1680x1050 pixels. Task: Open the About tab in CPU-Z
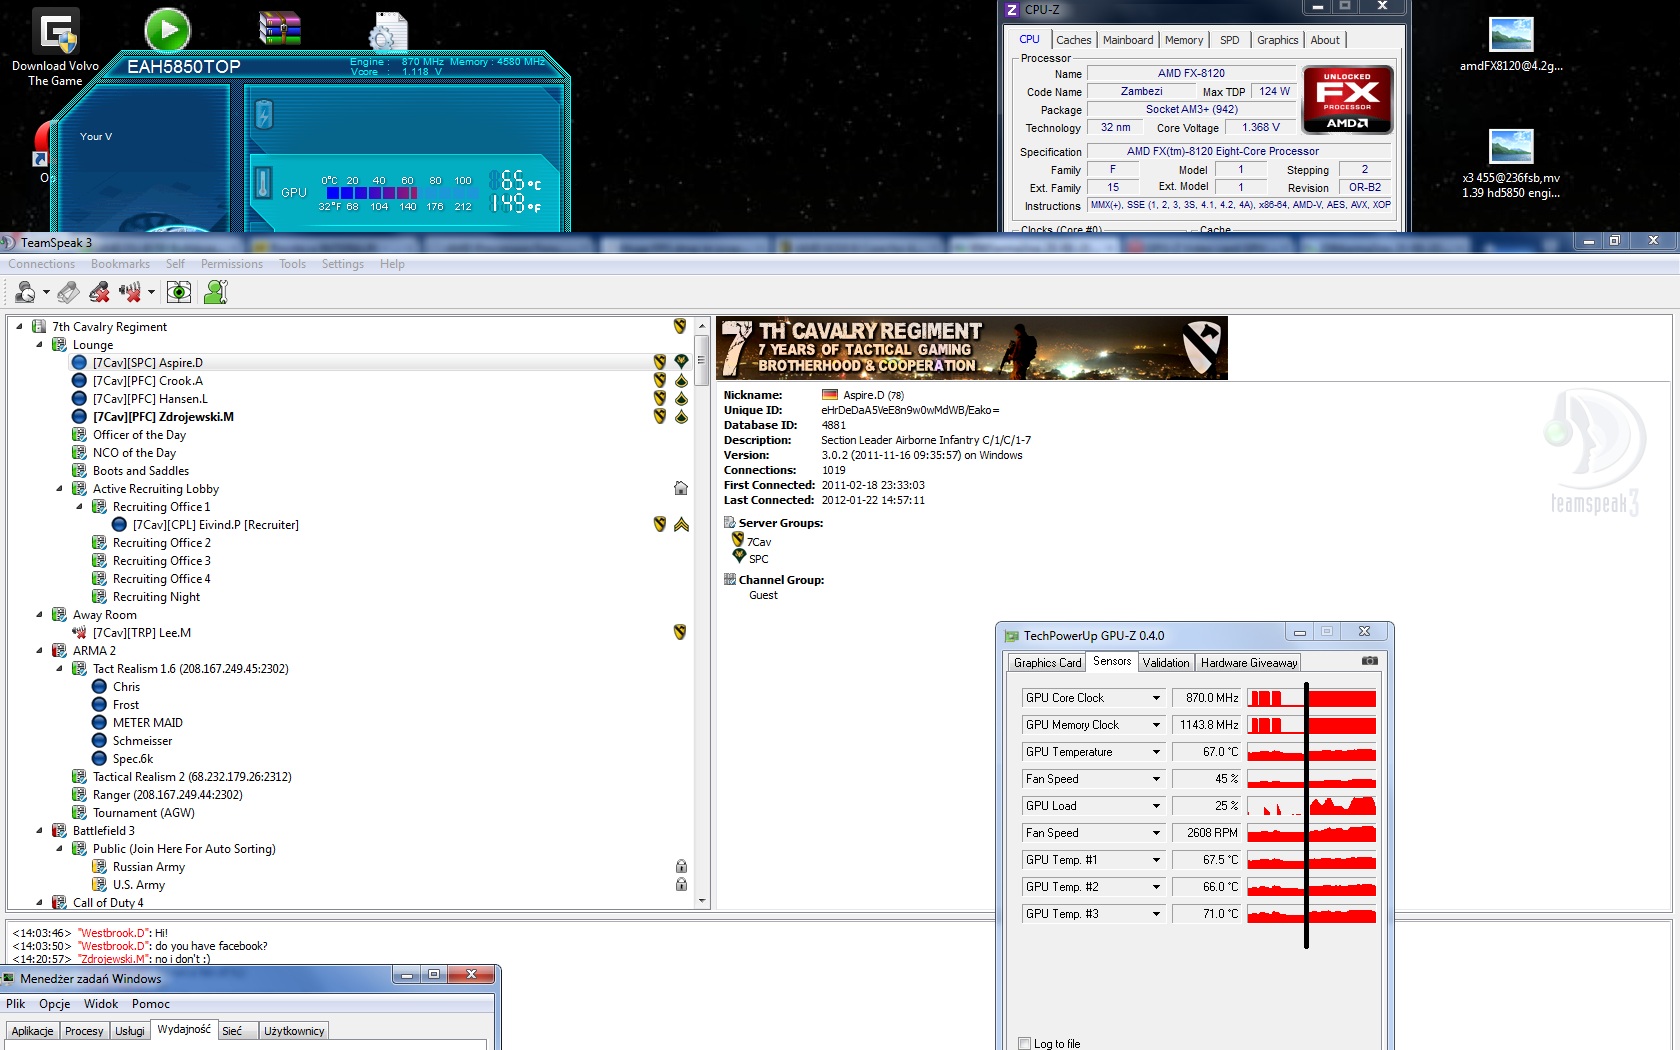pyautogui.click(x=1325, y=40)
